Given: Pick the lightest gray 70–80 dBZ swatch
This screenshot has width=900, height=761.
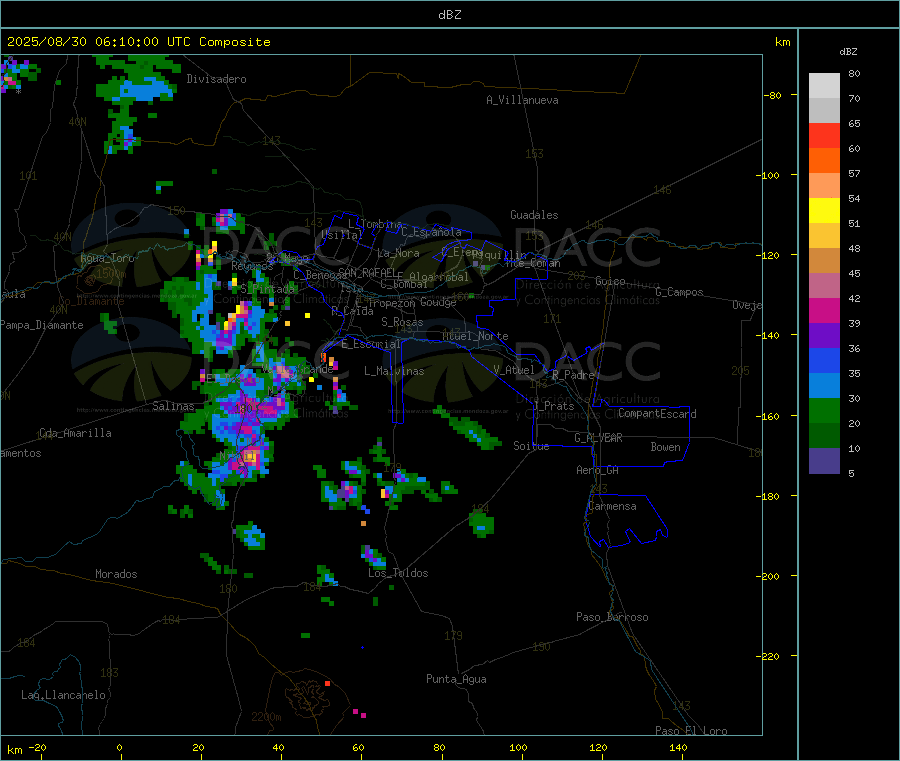Looking at the screenshot, I should 824,86.
